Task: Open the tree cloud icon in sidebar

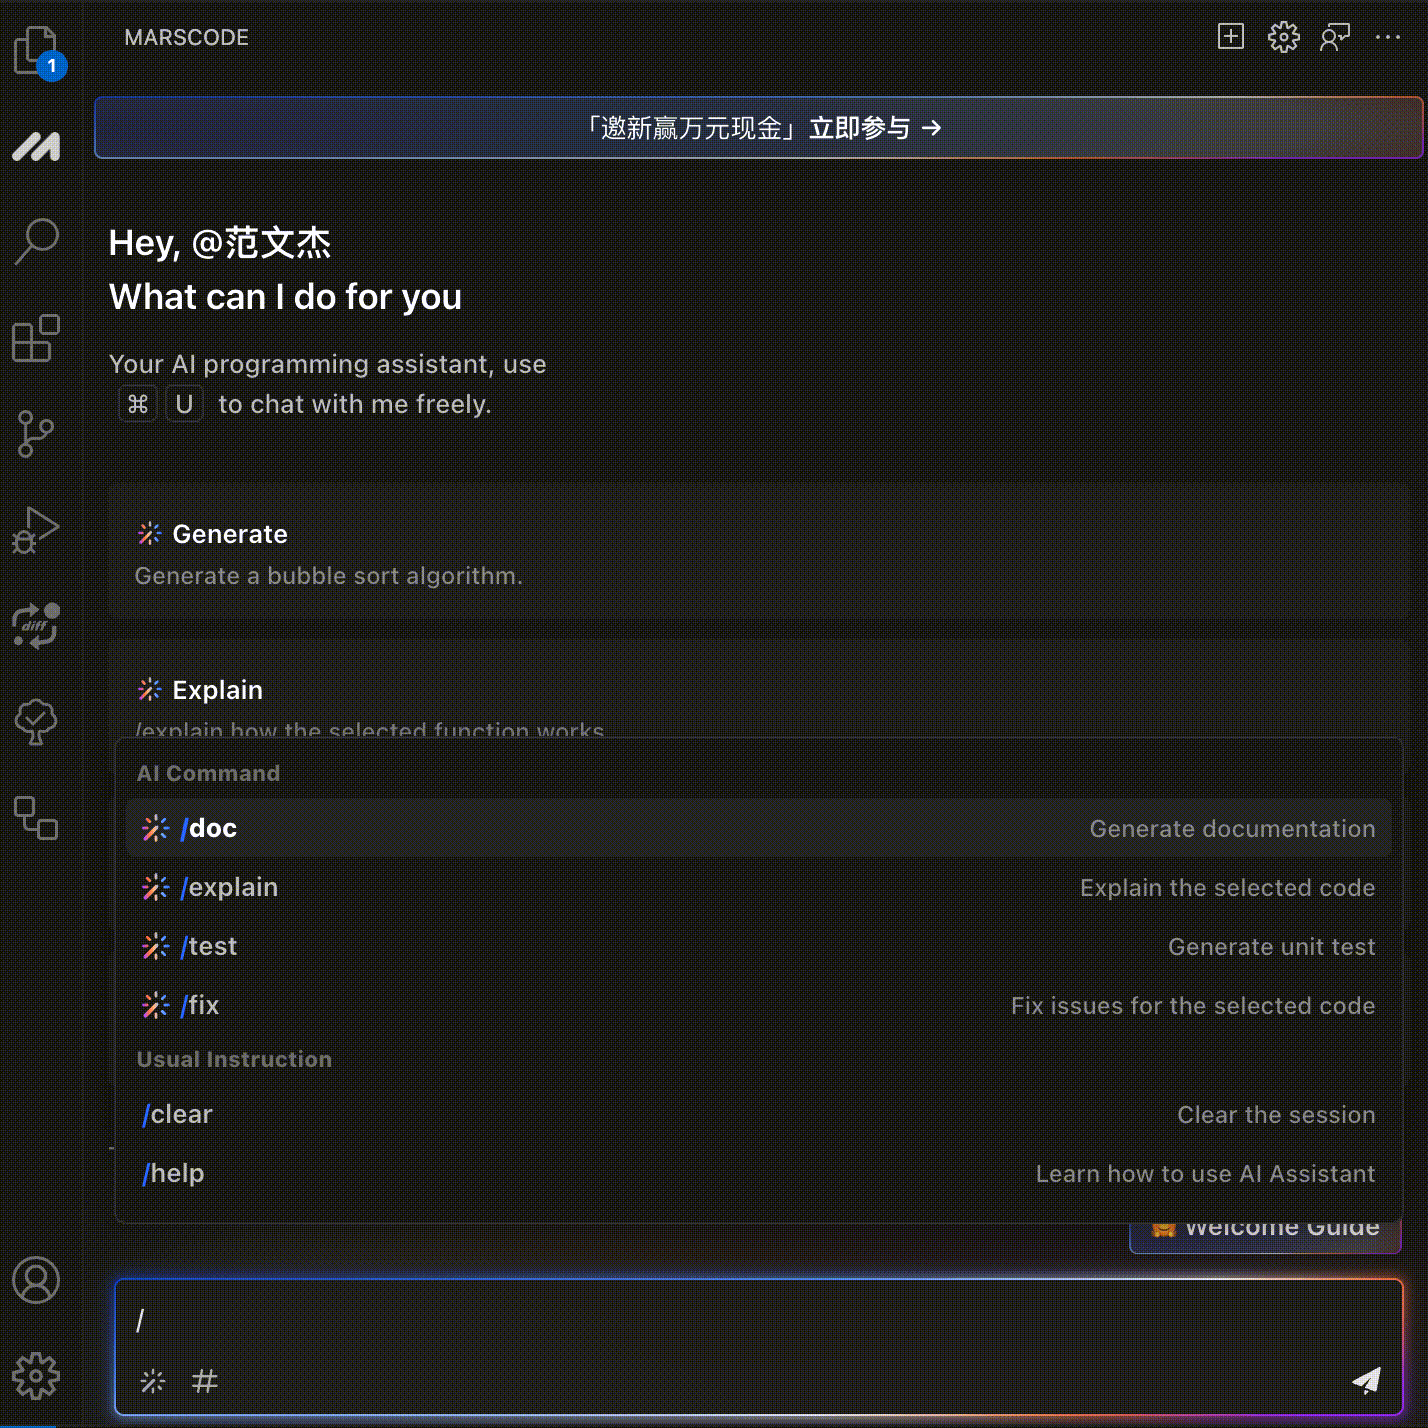Action: click(36, 721)
